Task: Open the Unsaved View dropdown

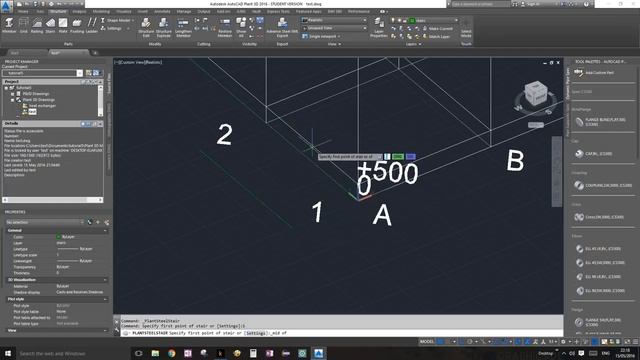Action: click(334, 28)
